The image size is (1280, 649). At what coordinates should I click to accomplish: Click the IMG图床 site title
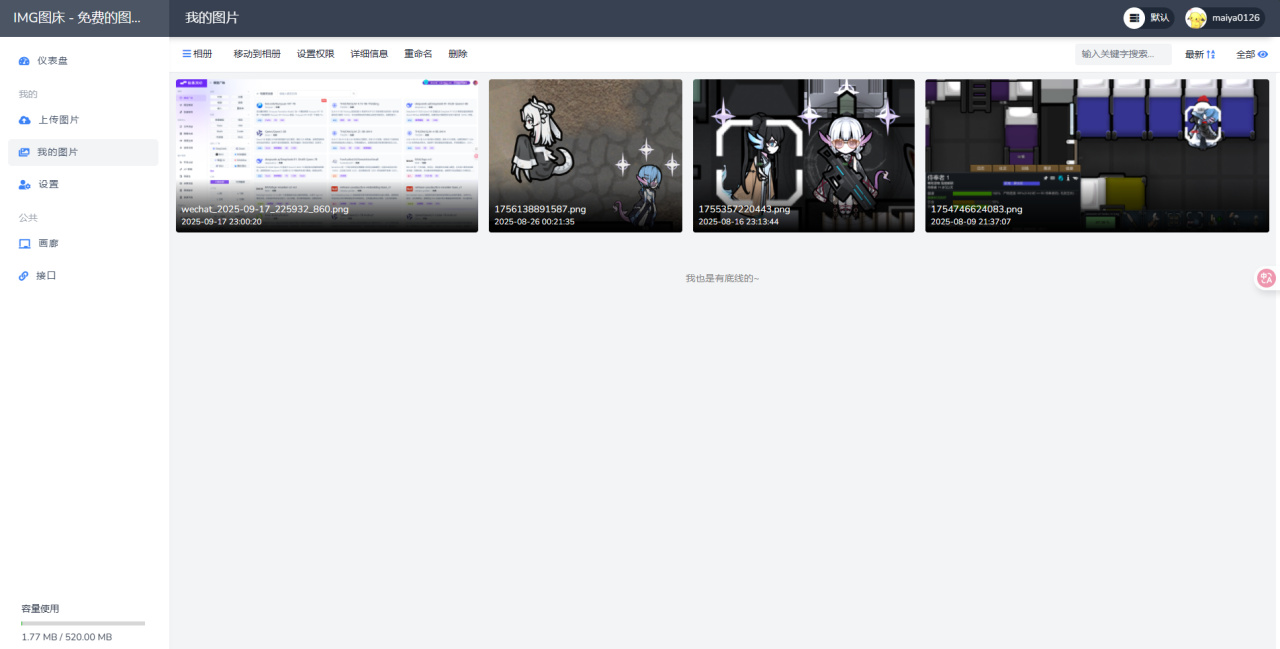(x=77, y=18)
